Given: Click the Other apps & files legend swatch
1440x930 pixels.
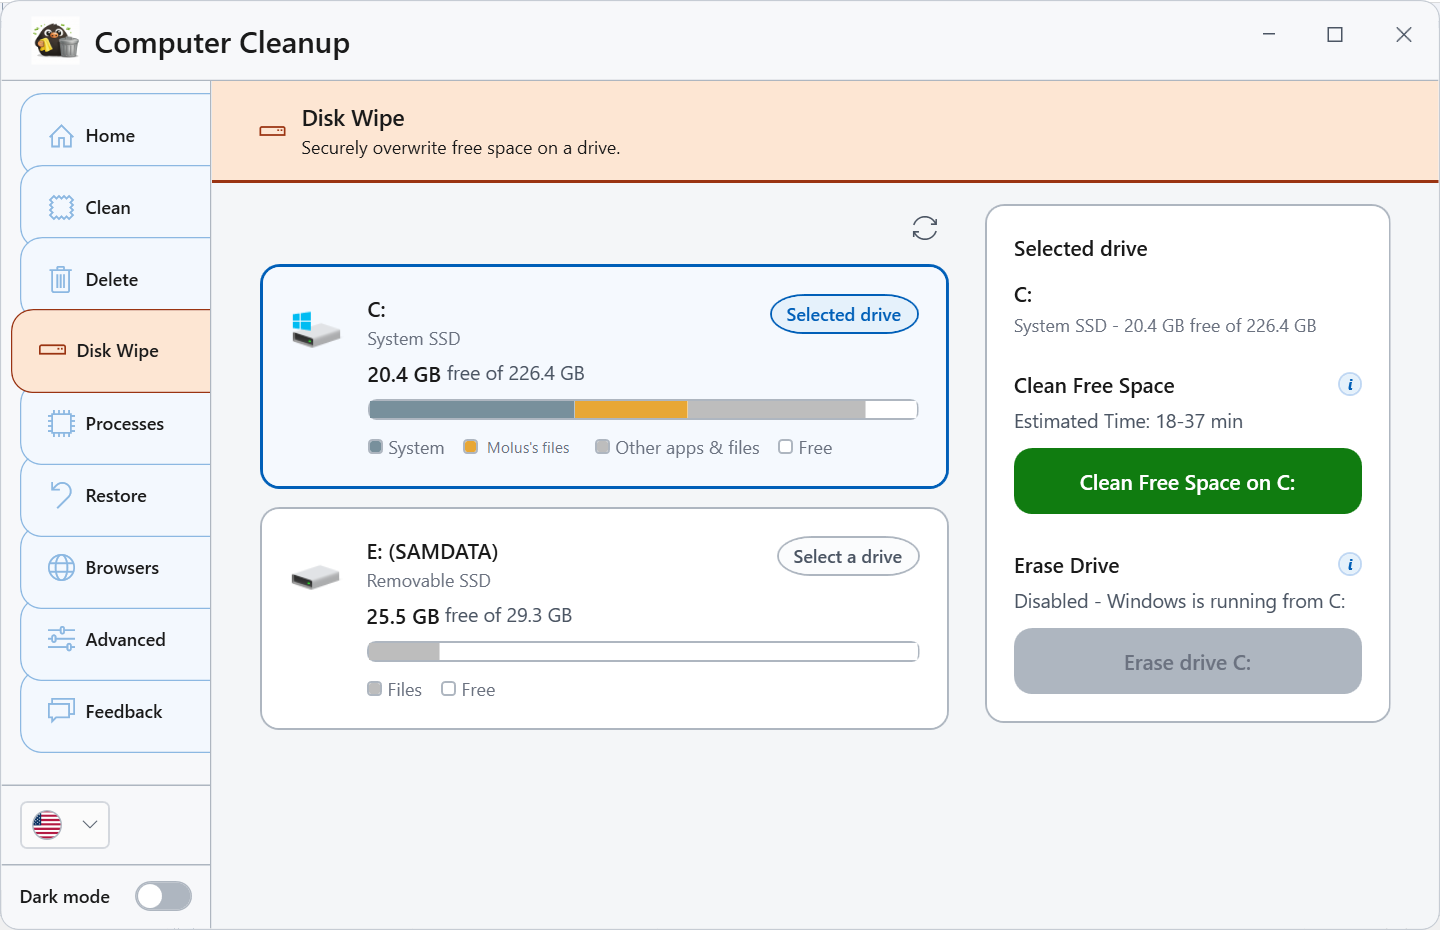Looking at the screenshot, I should point(602,447).
